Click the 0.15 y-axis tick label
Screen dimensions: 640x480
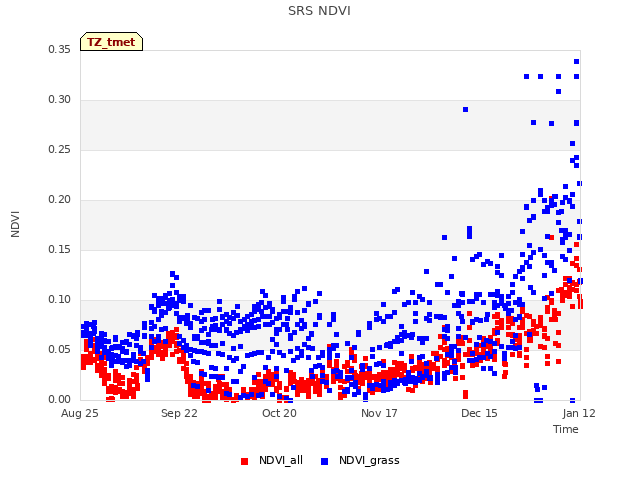pos(60,249)
